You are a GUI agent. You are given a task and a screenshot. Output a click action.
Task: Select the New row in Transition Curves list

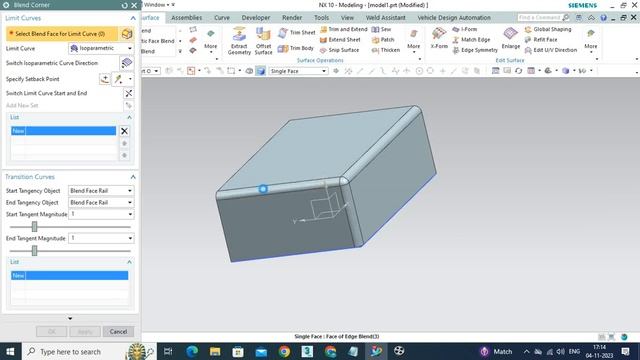(x=69, y=276)
